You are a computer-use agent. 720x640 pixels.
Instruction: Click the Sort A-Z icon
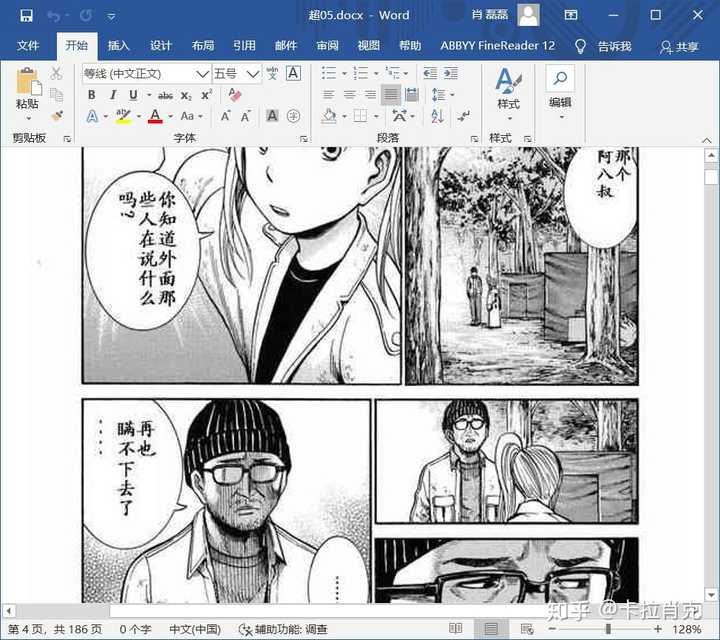point(437,116)
